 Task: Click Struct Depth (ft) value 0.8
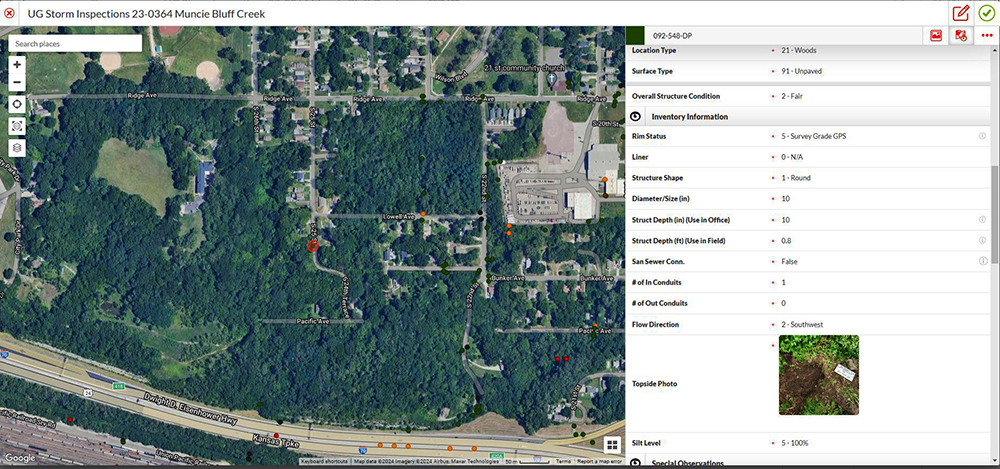786,241
